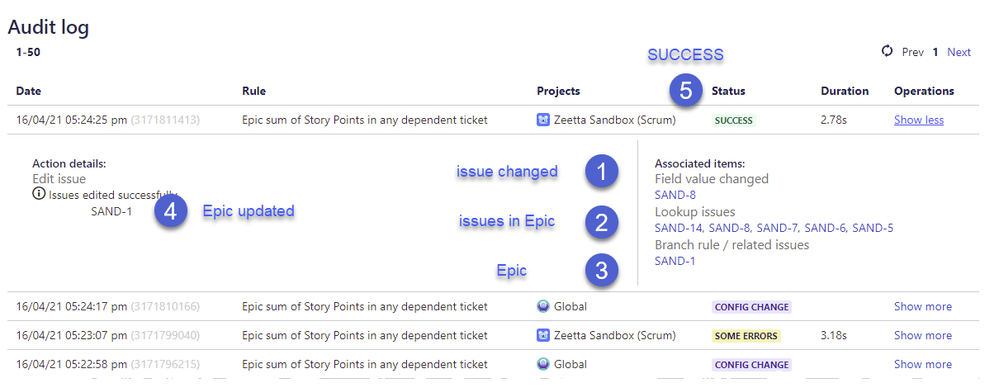Click the info icon beside Issues edited successfully
999x392 pixels.
click(39, 194)
